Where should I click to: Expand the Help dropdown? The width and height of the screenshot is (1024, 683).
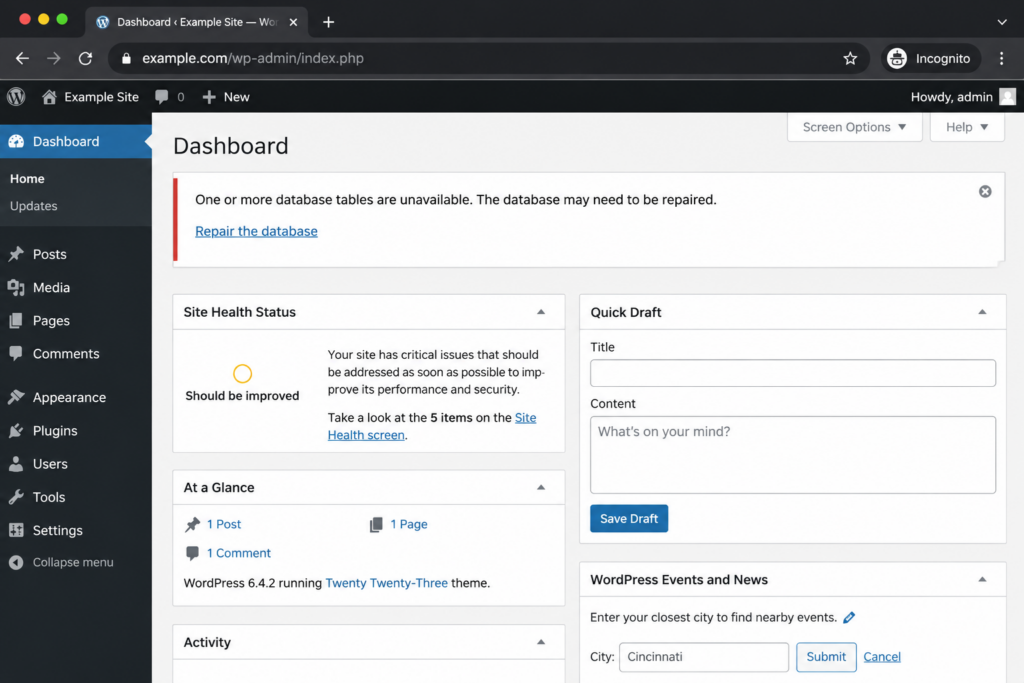[x=967, y=127]
